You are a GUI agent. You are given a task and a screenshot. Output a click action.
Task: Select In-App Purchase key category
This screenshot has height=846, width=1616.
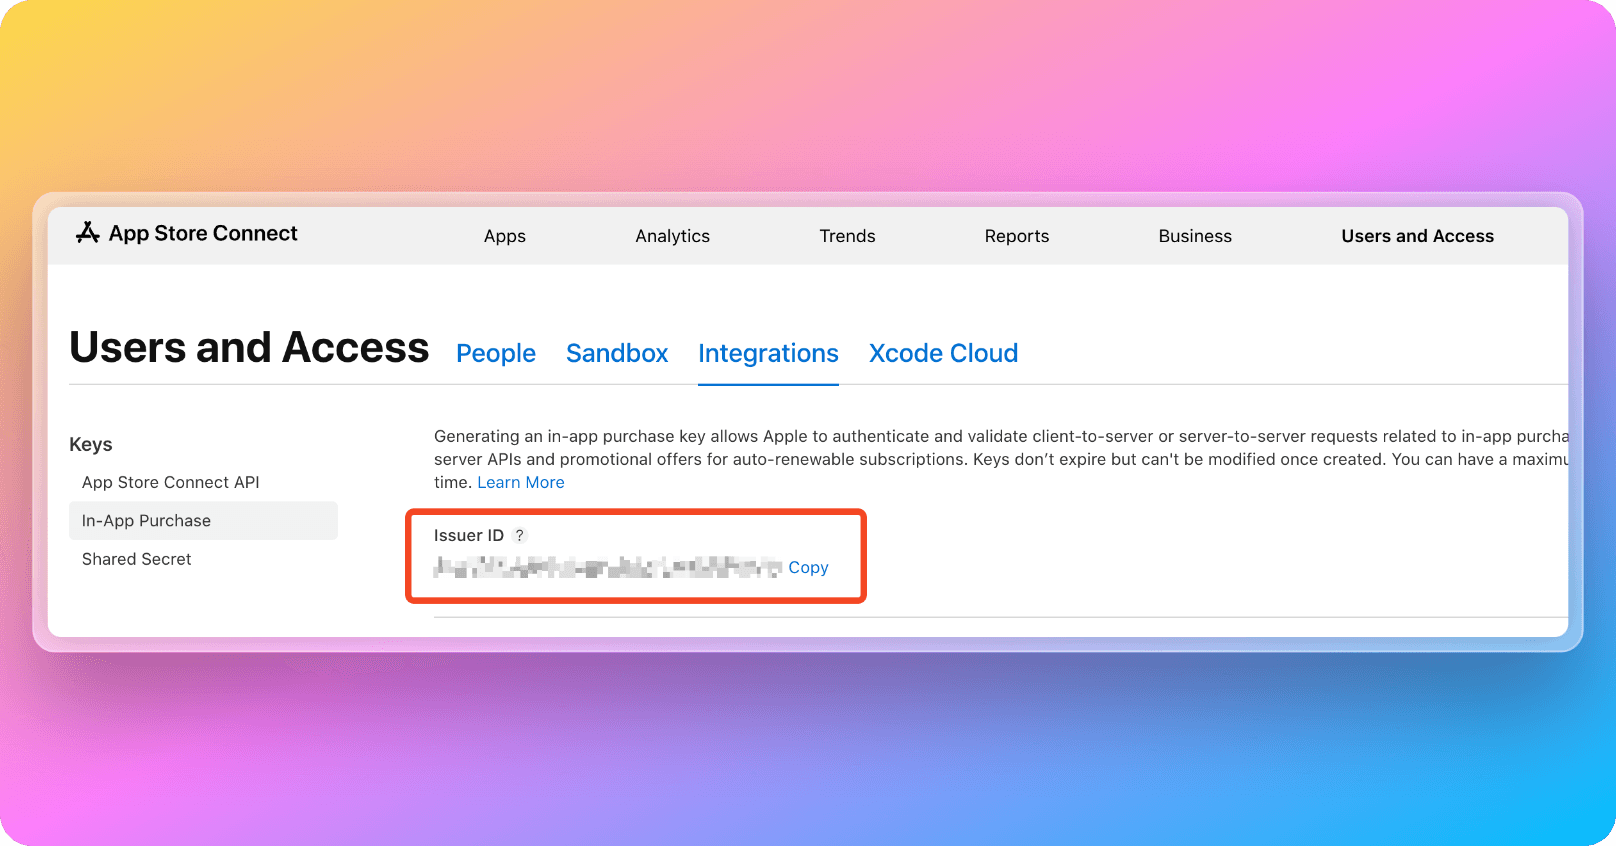tap(203, 521)
